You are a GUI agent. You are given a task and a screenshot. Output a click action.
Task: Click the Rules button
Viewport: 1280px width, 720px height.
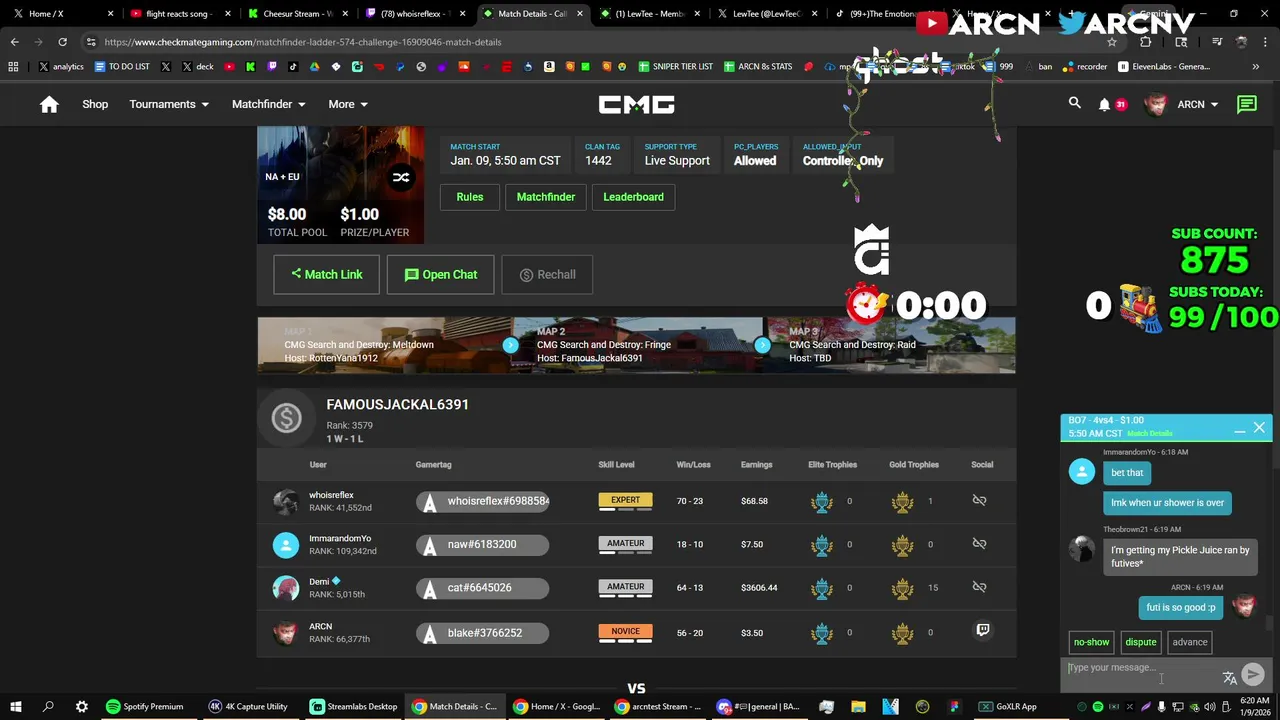470,197
